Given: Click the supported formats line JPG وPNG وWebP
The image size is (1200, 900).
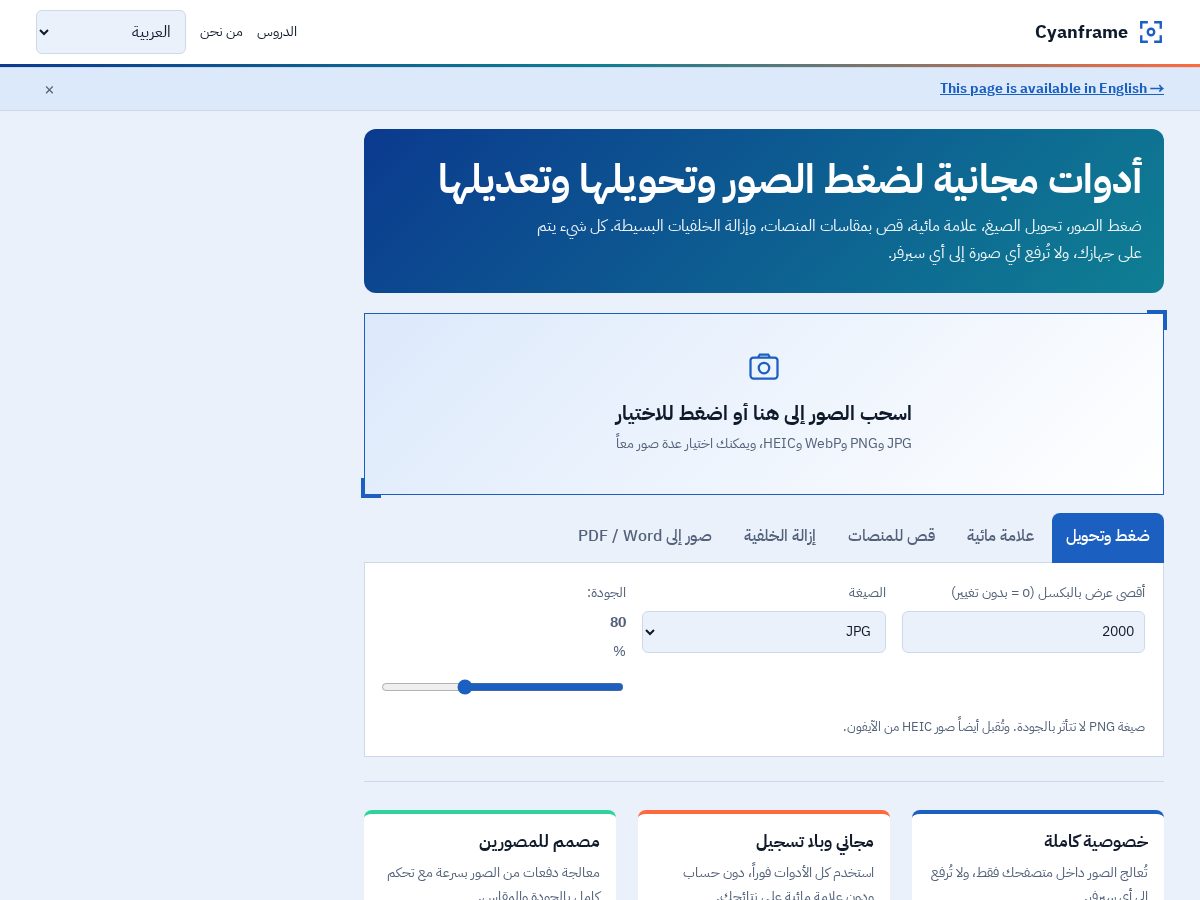Looking at the screenshot, I should point(764,443).
